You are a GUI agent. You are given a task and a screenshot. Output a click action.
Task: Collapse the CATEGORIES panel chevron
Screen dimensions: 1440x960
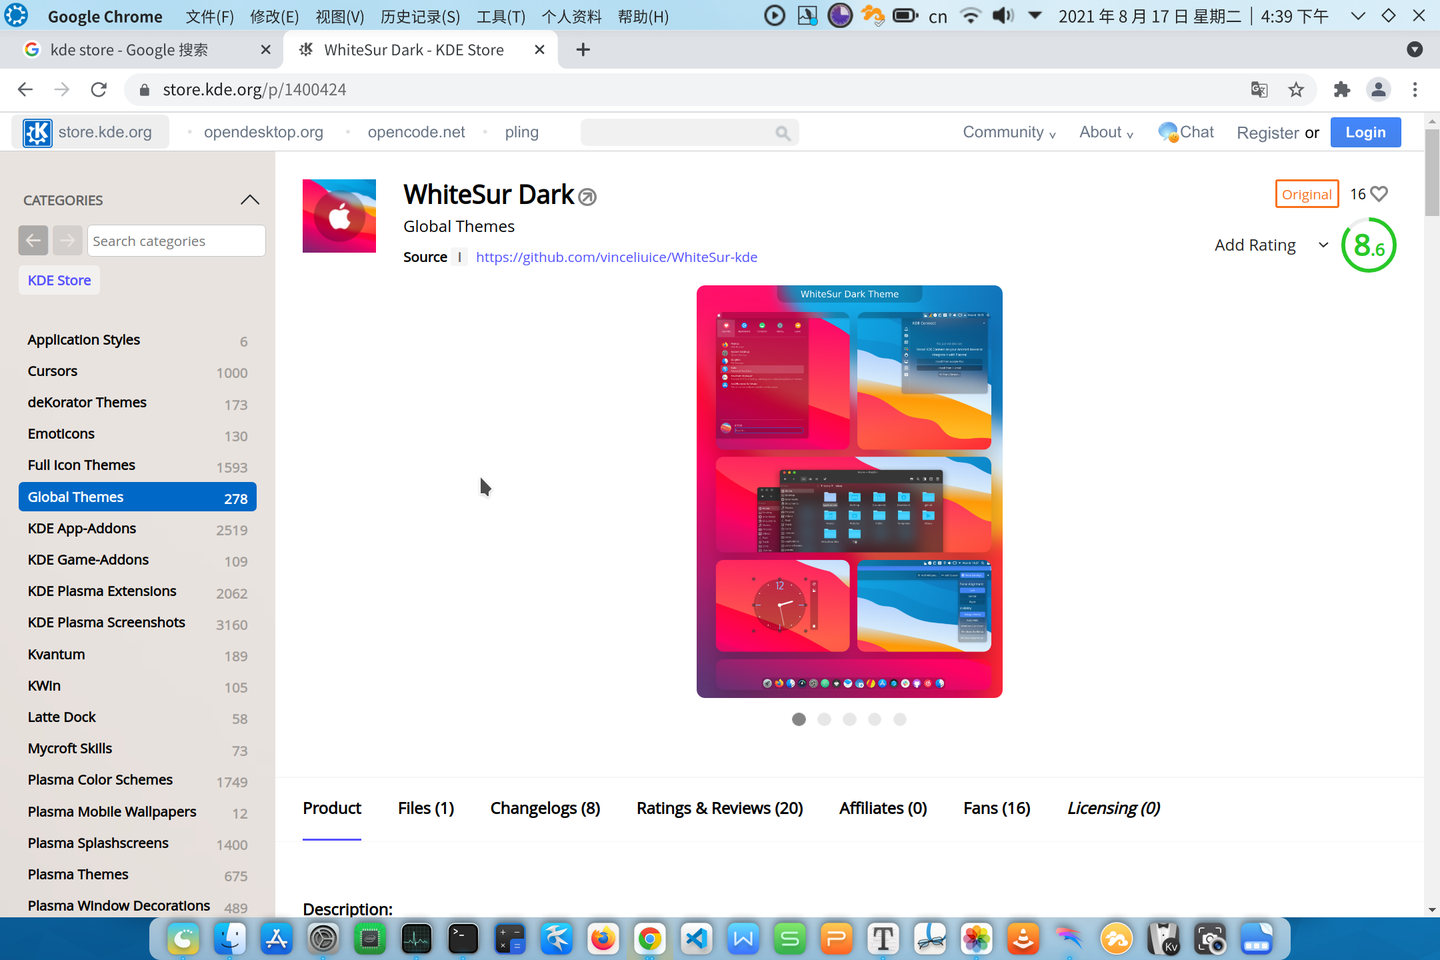coord(250,200)
